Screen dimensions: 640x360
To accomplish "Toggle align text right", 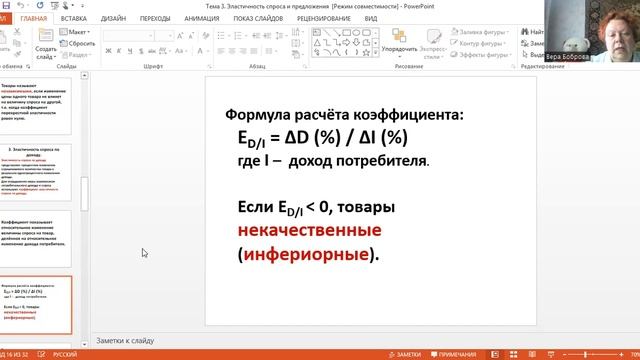I will click(243, 51).
